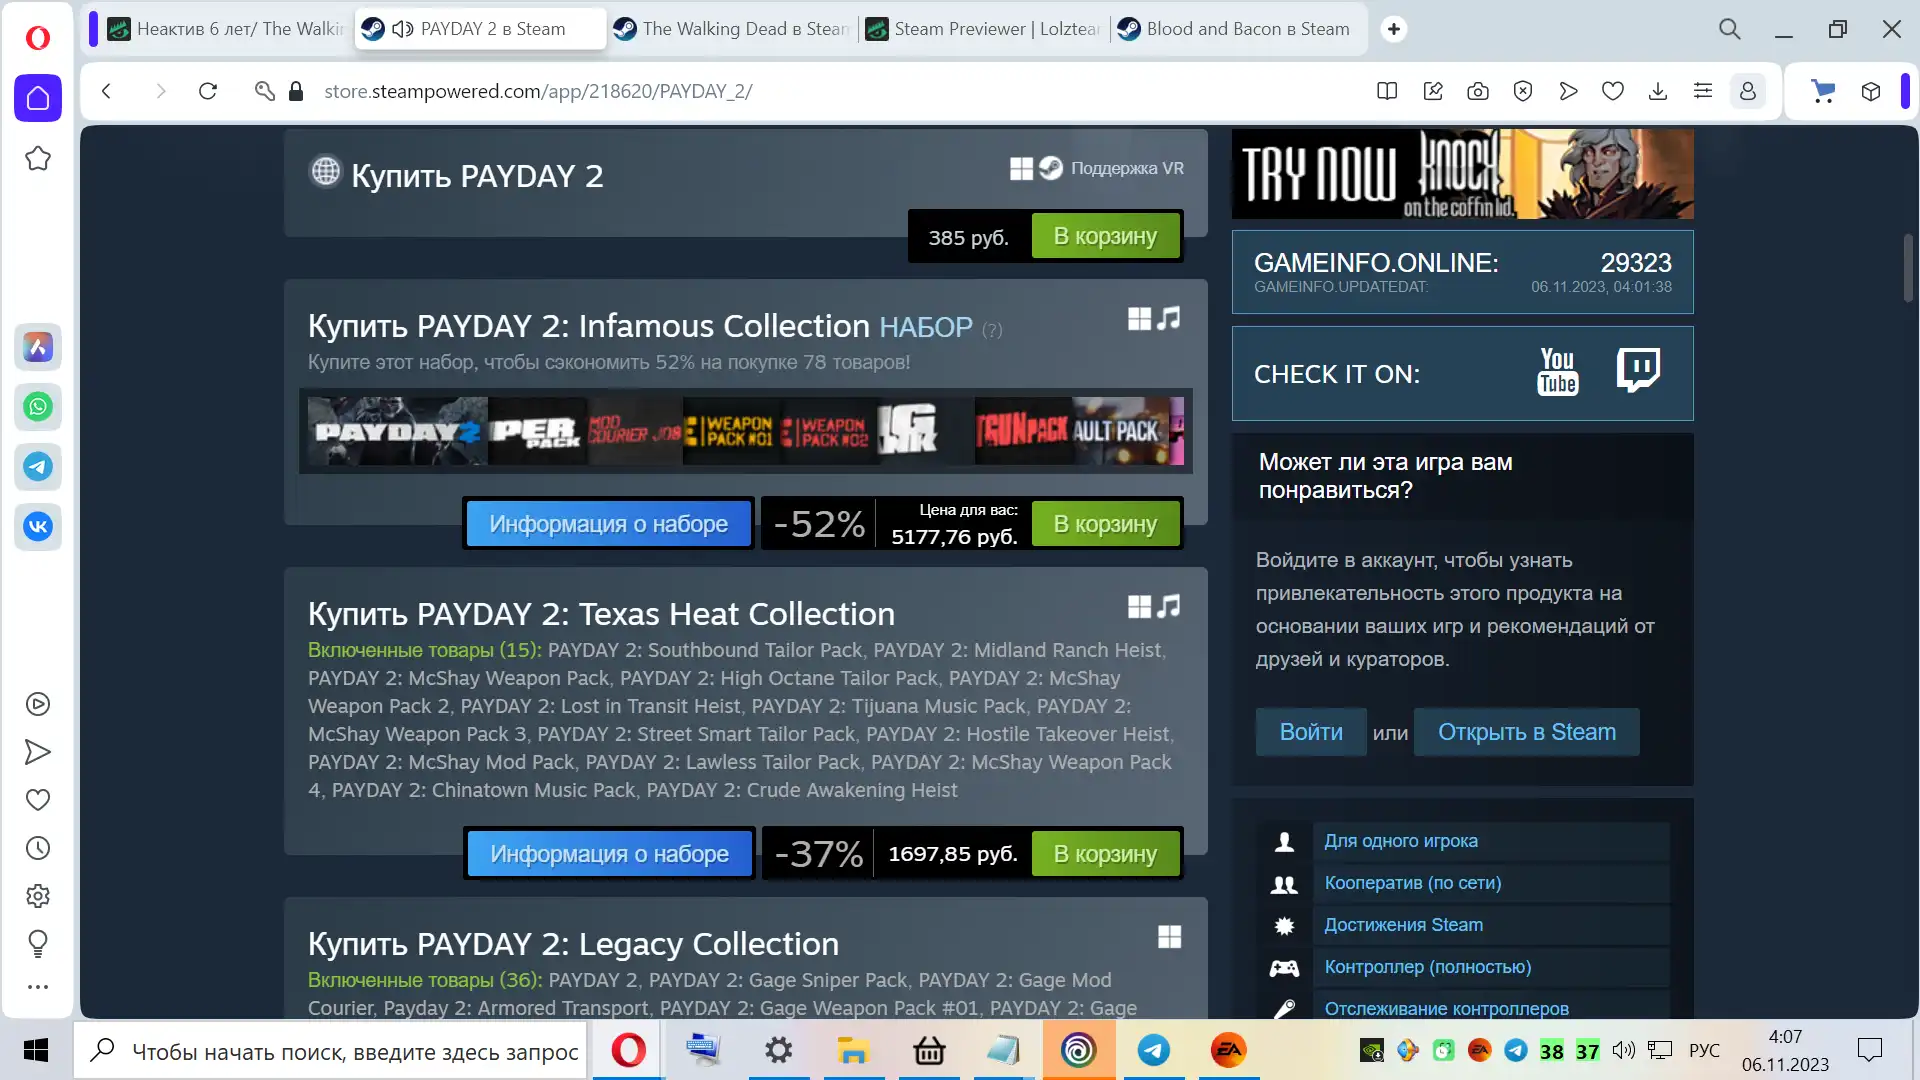Click the site padlock security icon

pos(296,91)
